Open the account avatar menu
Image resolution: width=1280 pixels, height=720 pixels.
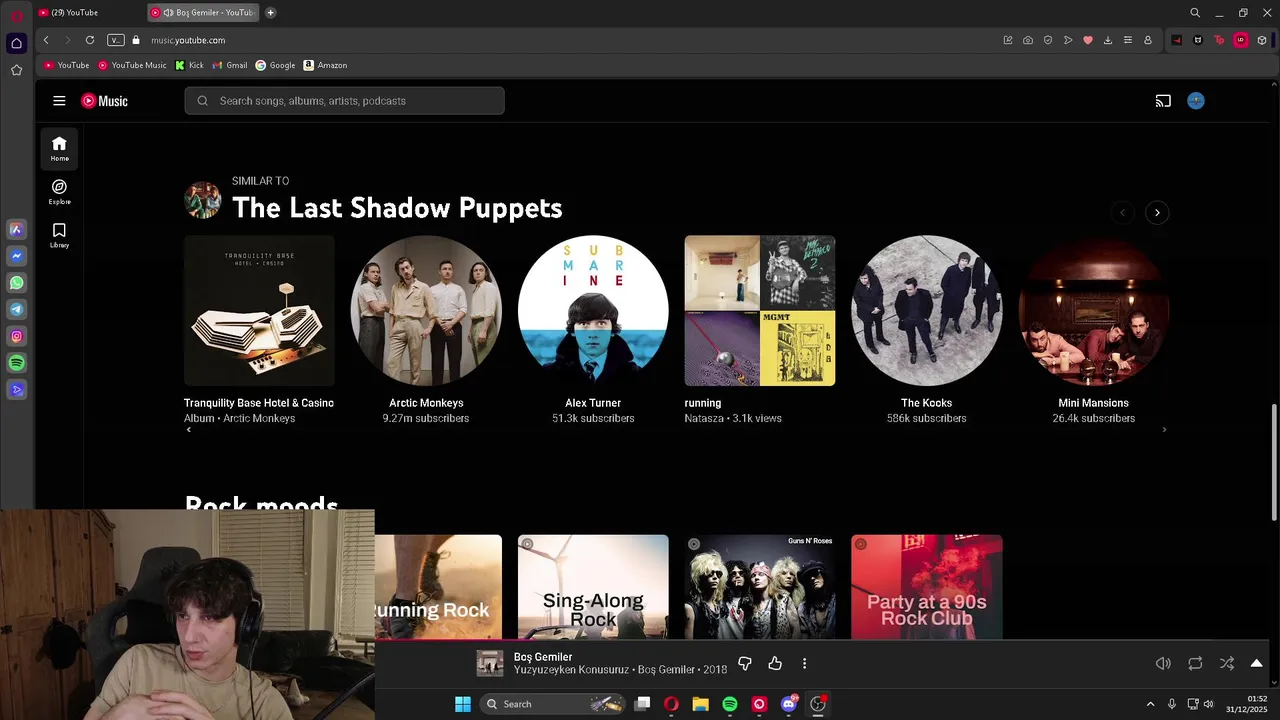click(x=1196, y=101)
